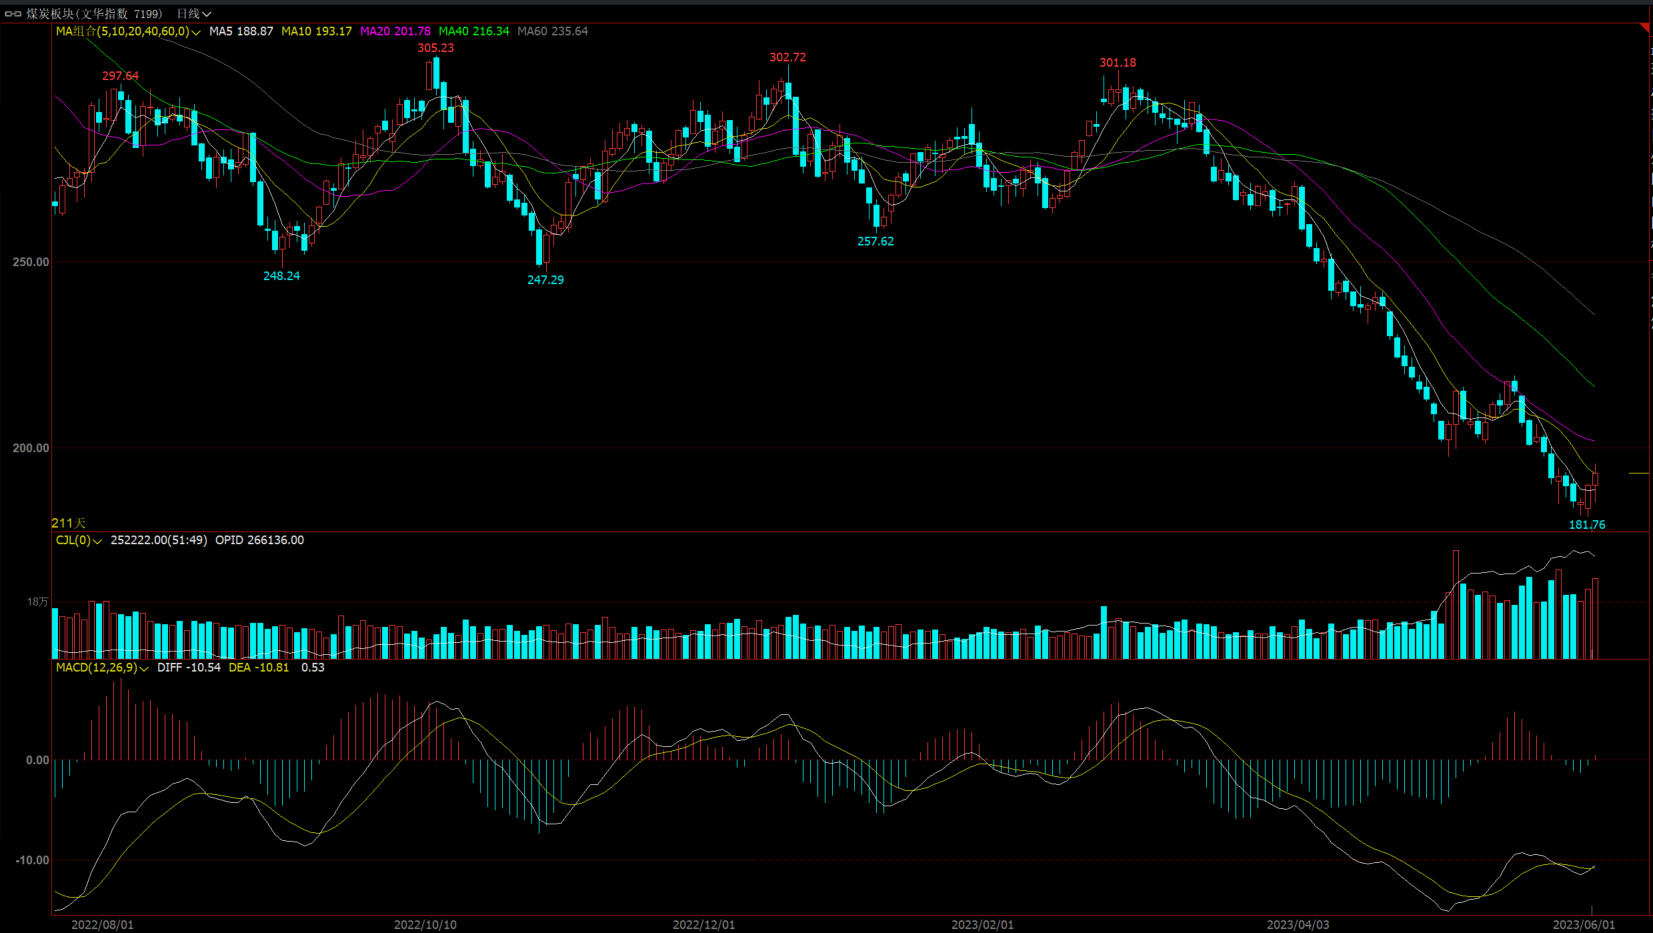Click the MACD 0.00 axis label
Viewport: 1653px width, 933px height.
(37, 760)
